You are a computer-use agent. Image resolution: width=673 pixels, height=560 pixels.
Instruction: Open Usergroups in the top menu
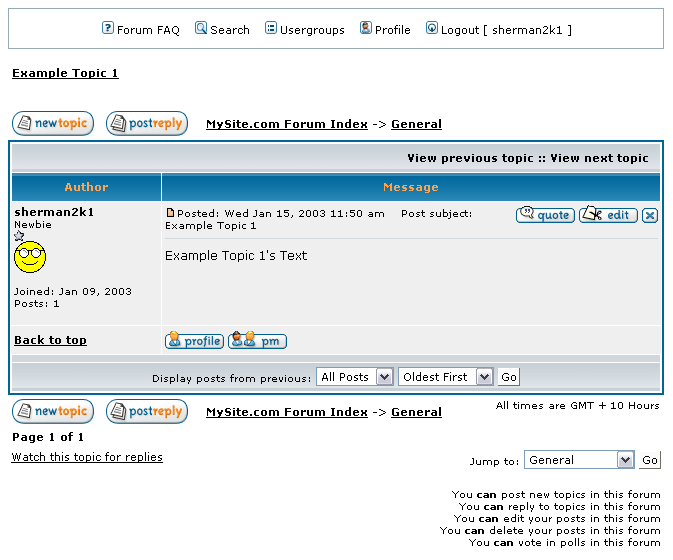304,29
